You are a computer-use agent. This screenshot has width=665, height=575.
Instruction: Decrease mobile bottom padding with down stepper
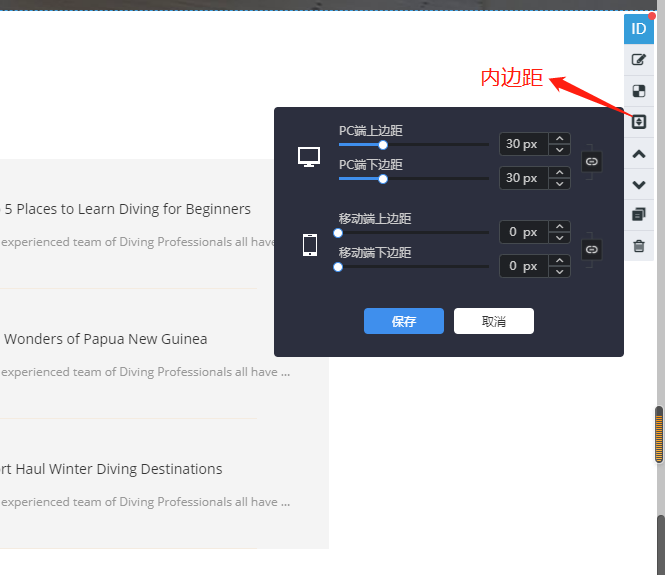tap(560, 271)
